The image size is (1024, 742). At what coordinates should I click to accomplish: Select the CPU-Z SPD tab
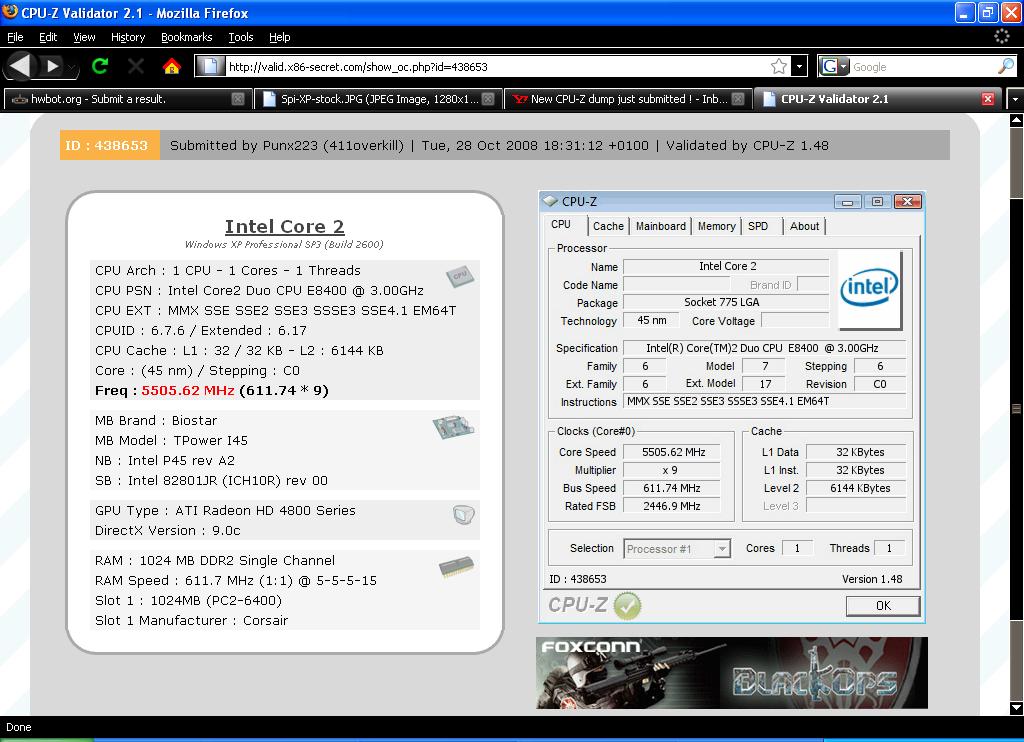[758, 226]
